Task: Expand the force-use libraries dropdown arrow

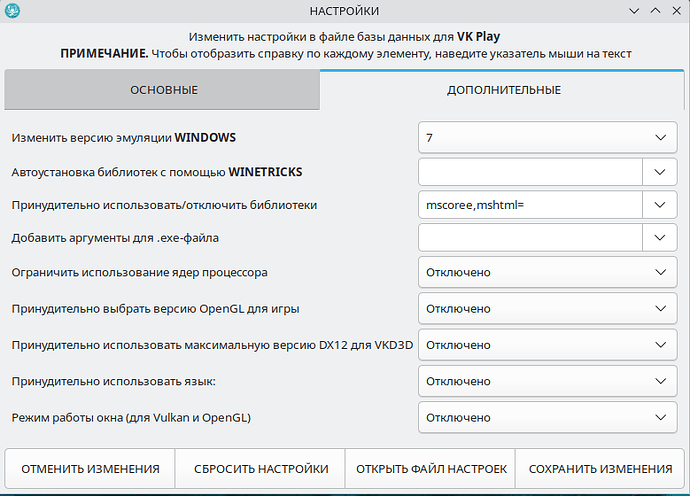Action: pos(658,205)
